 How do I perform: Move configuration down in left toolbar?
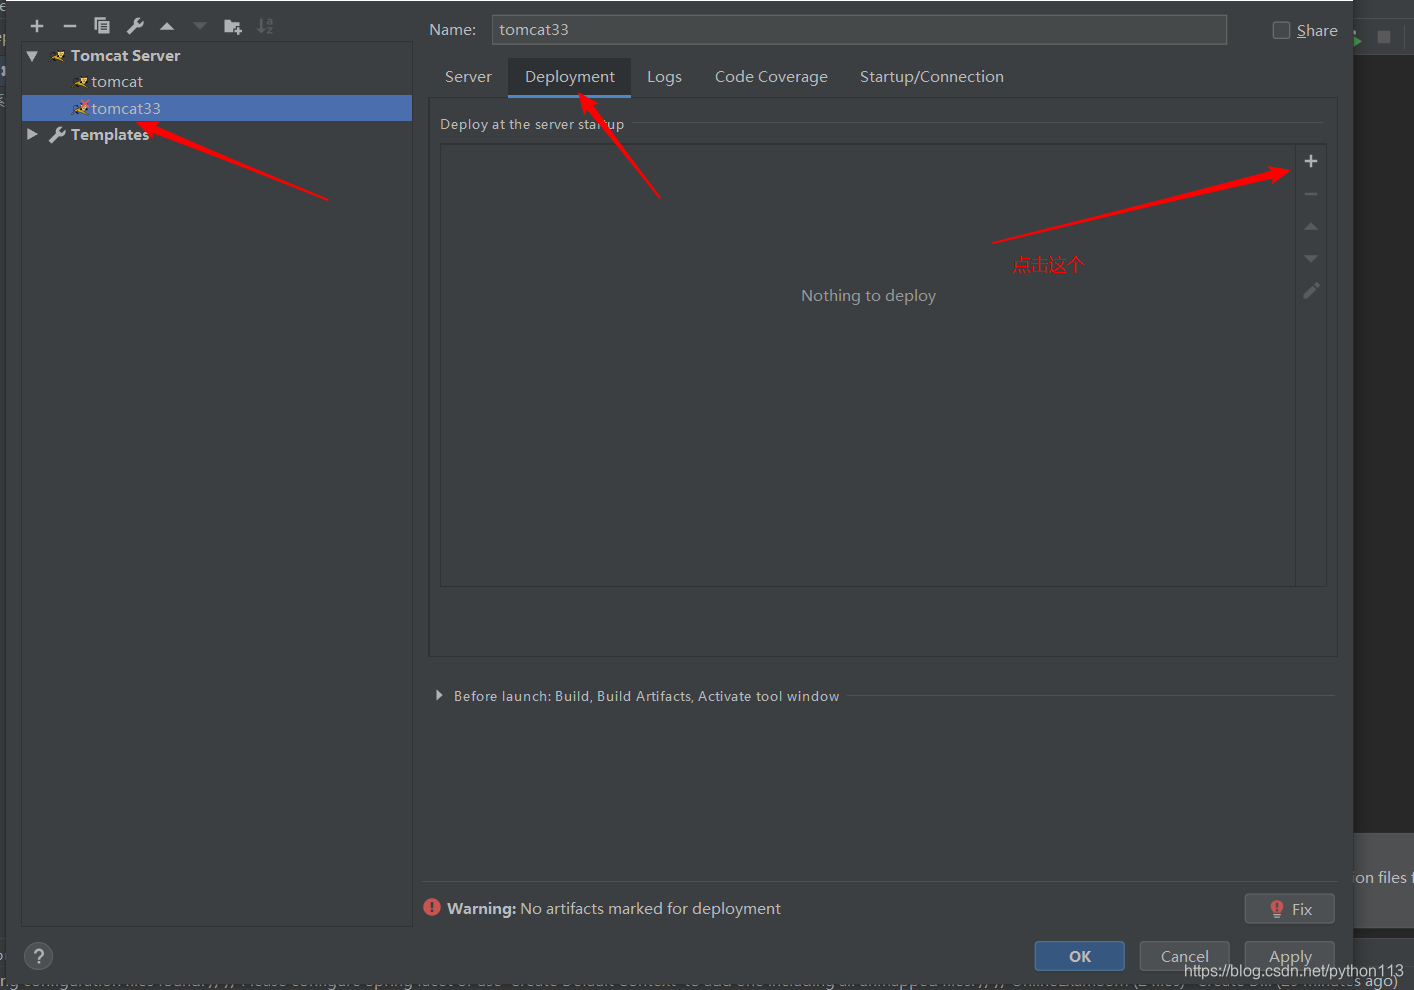pos(200,26)
